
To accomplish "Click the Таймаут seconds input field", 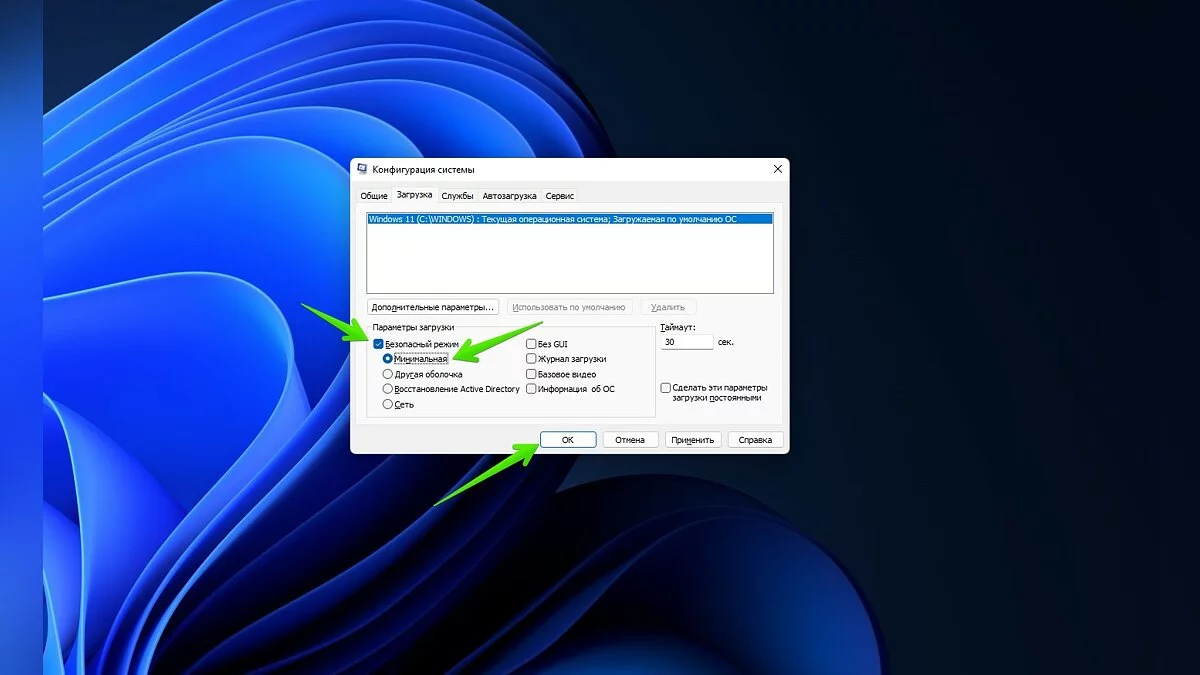I will pyautogui.click(x=687, y=342).
